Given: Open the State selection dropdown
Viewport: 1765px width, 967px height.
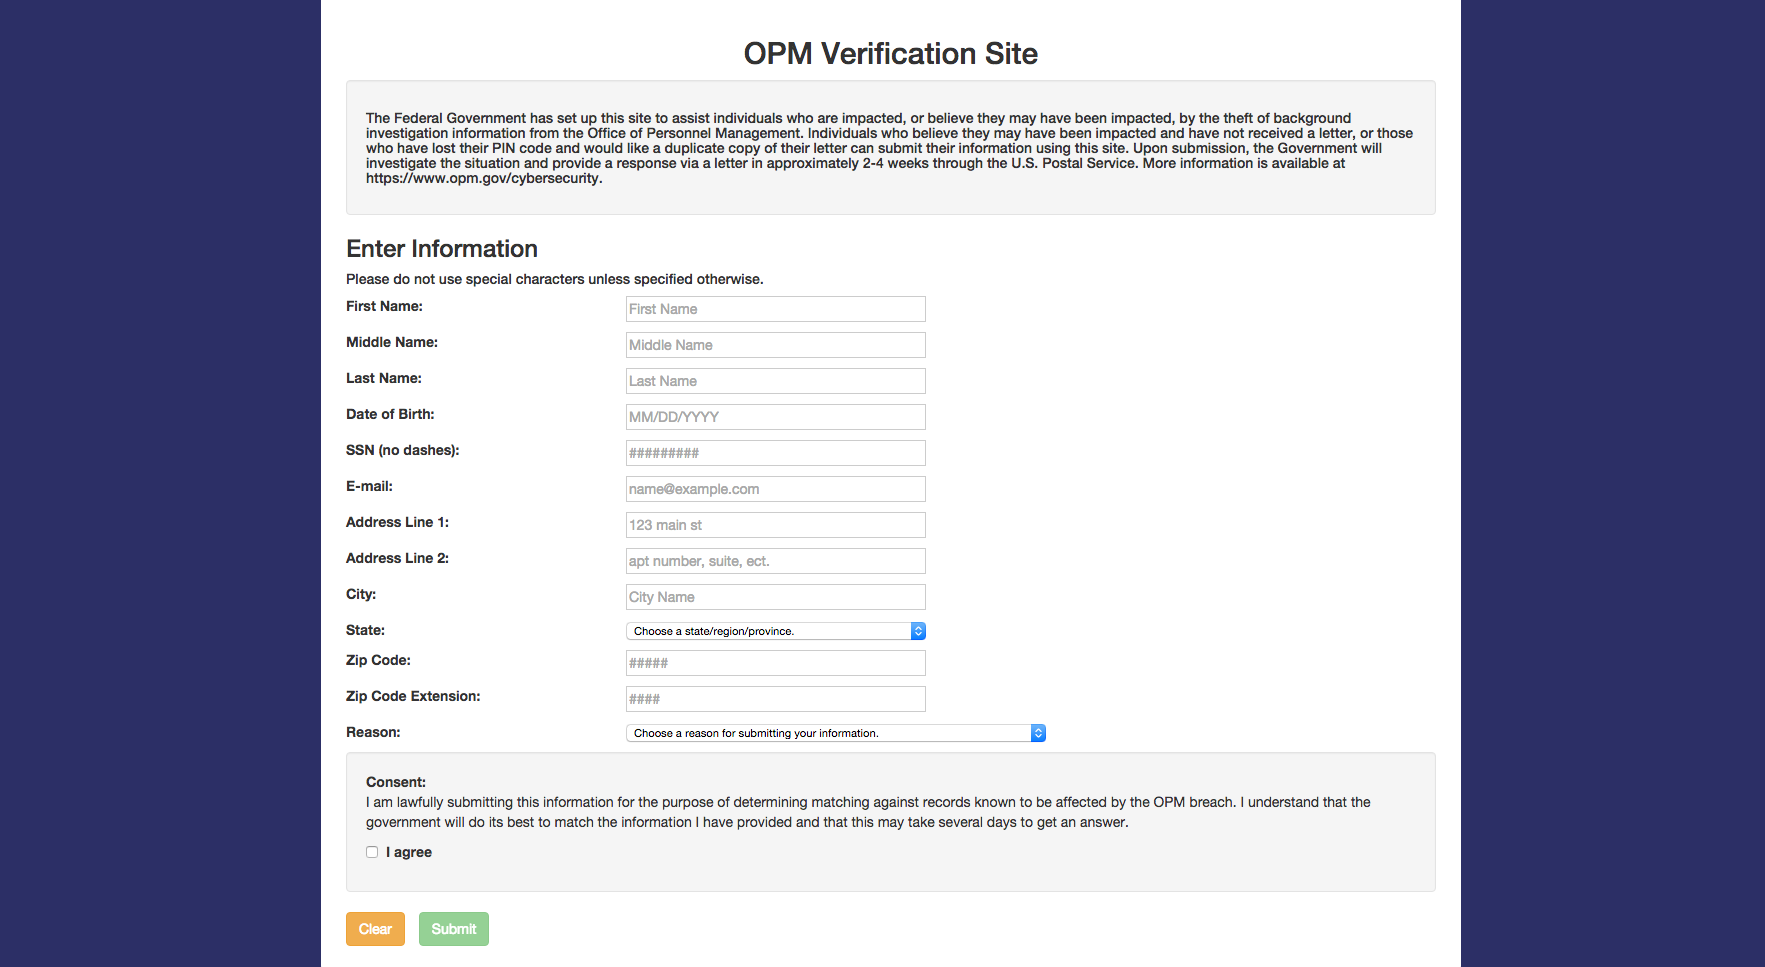Looking at the screenshot, I should coord(775,631).
